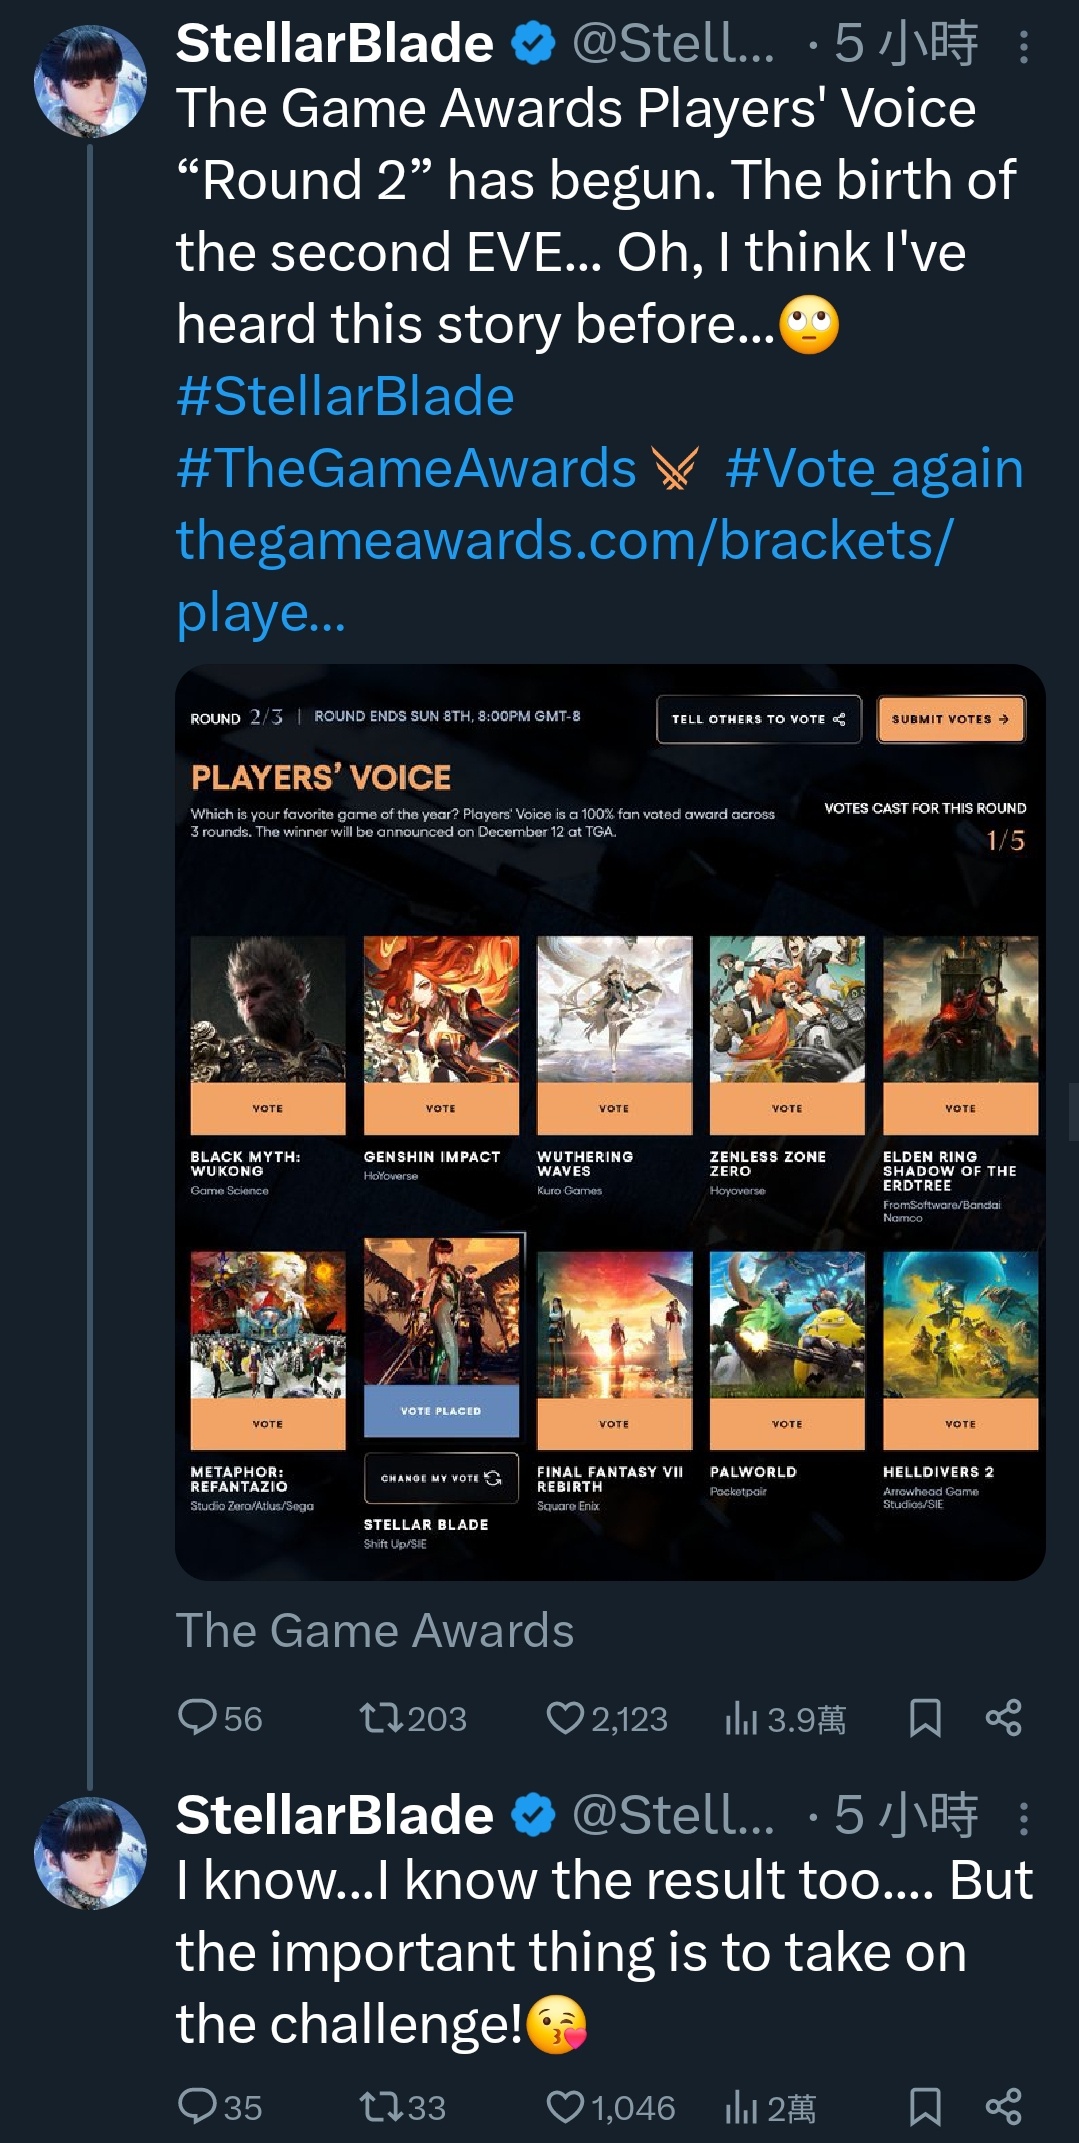Share the first StellarBlade tweet

tap(1004, 1718)
